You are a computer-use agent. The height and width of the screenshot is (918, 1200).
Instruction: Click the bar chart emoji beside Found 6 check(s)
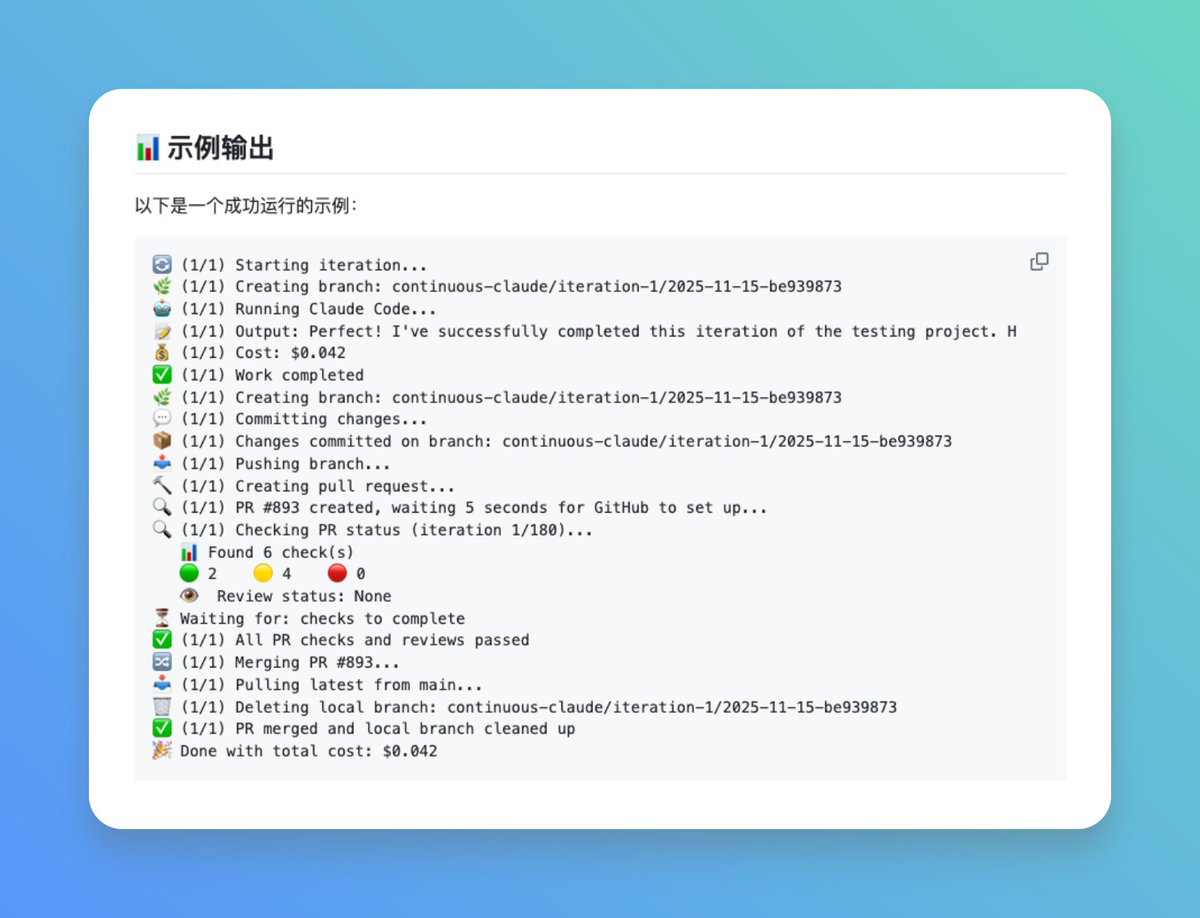(189, 552)
